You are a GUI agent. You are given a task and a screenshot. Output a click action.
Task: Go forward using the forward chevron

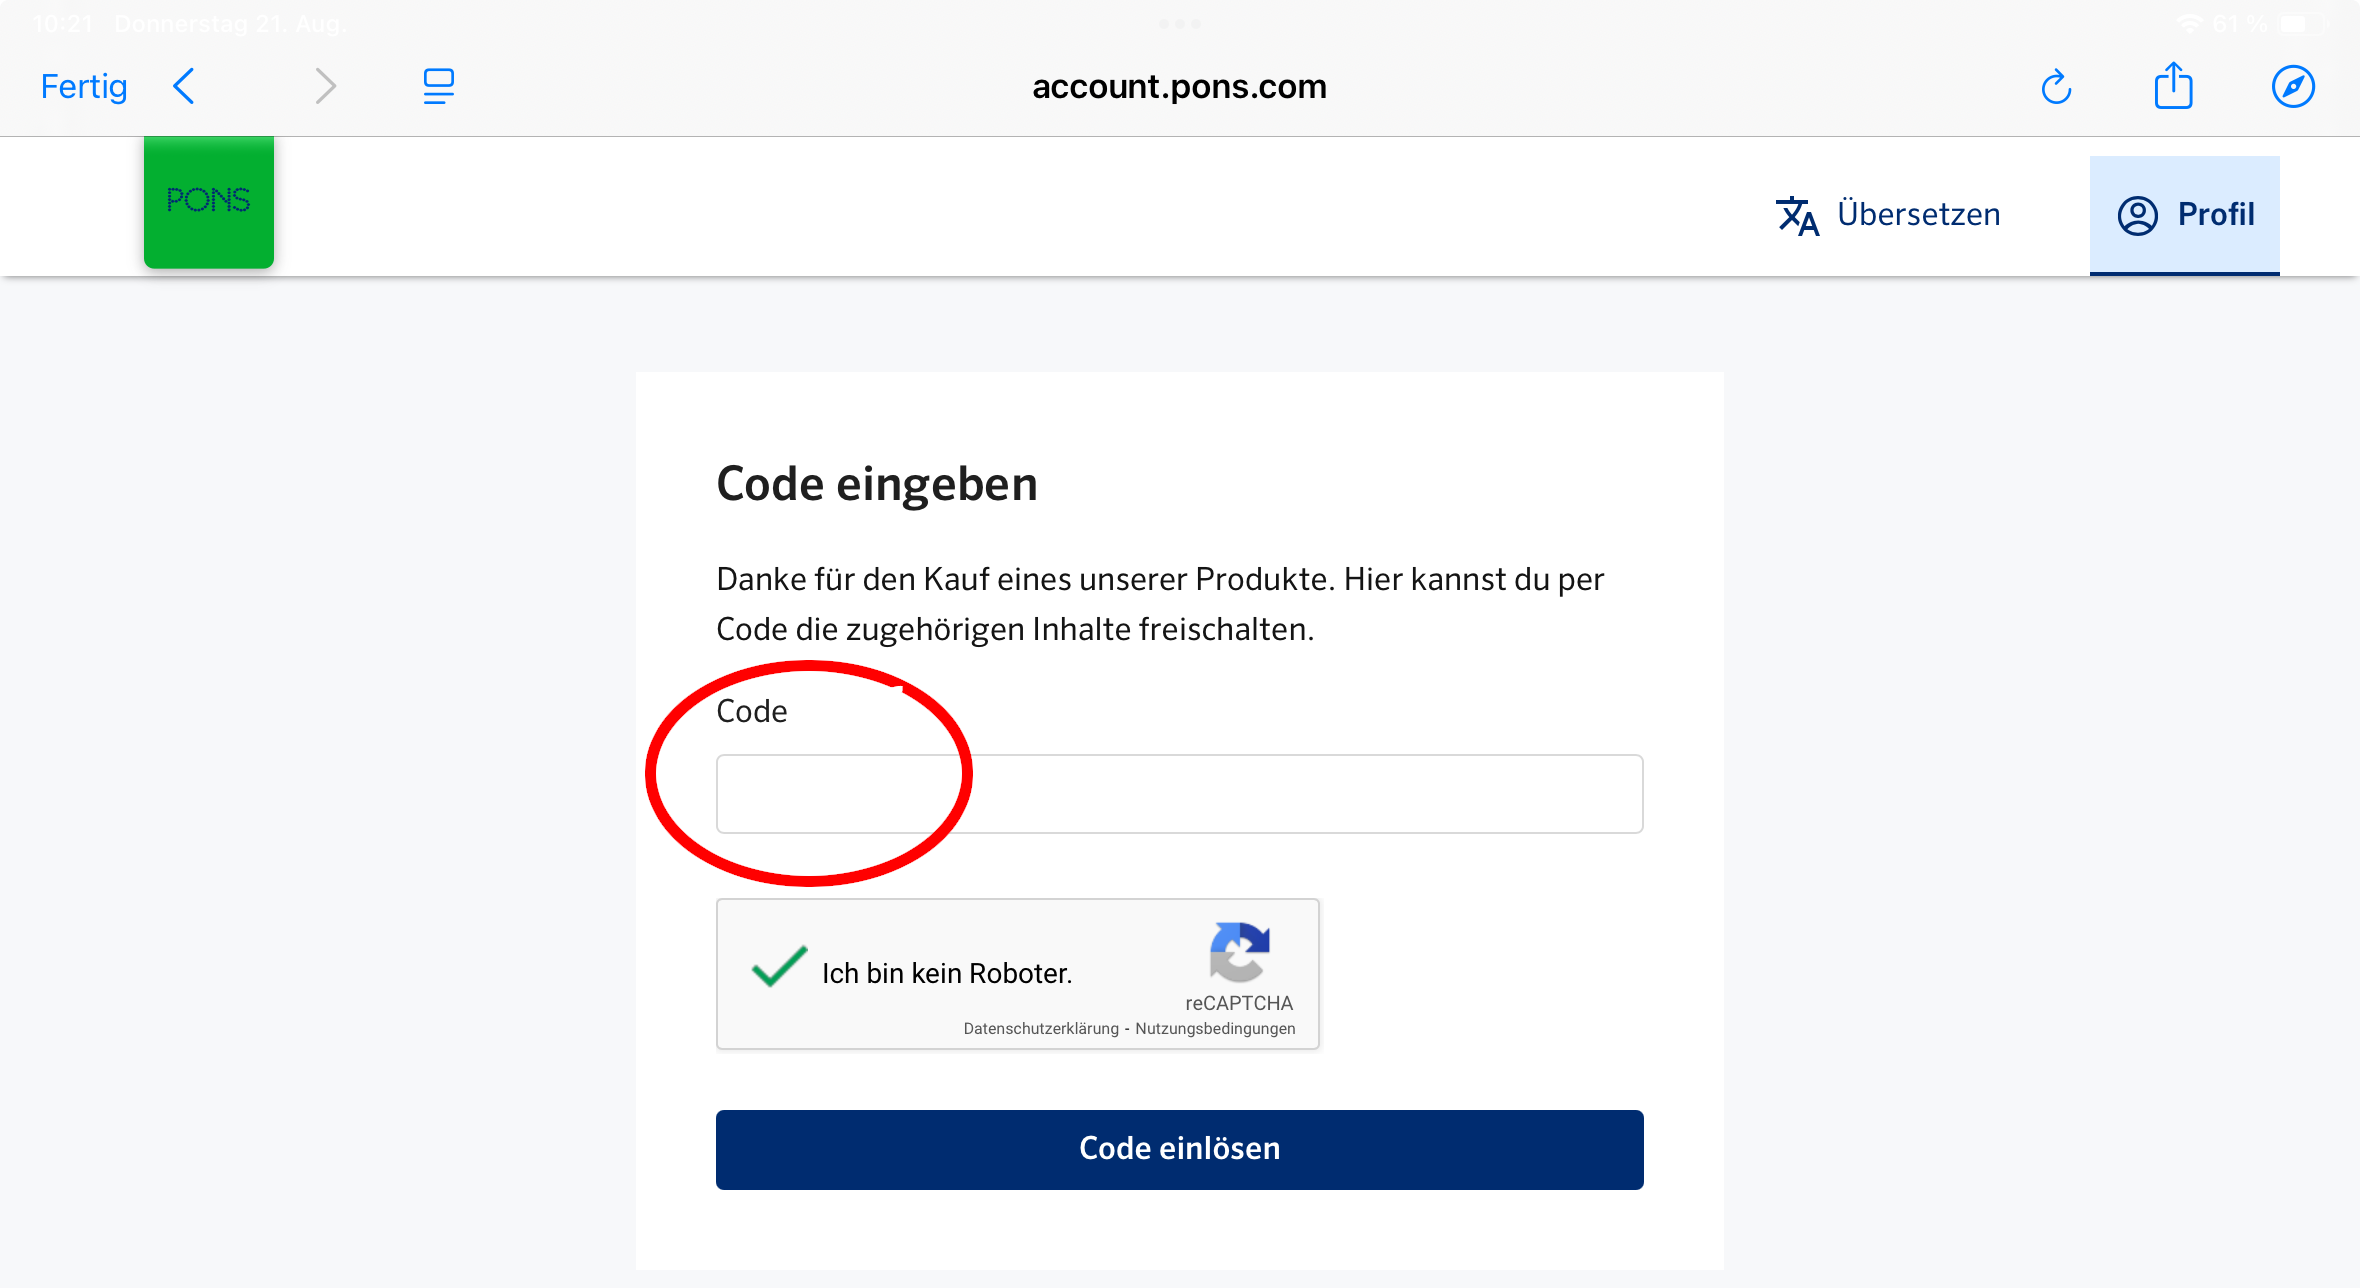tap(325, 87)
